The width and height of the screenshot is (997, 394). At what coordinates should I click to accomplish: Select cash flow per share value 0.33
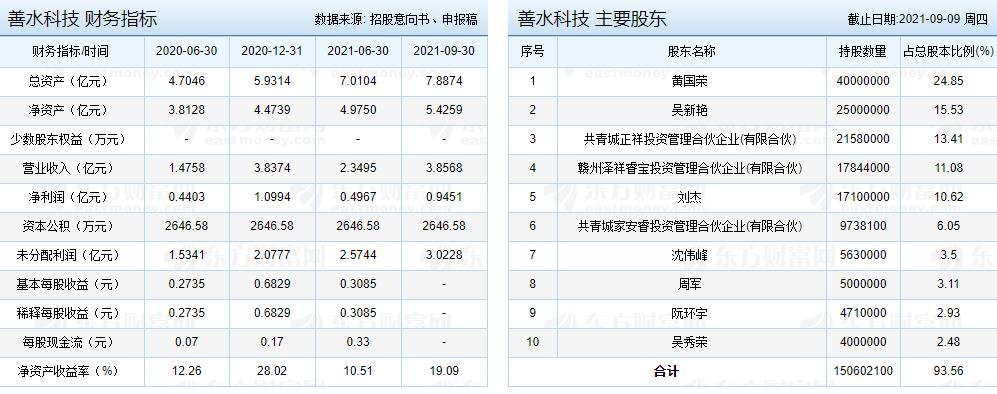click(x=358, y=343)
